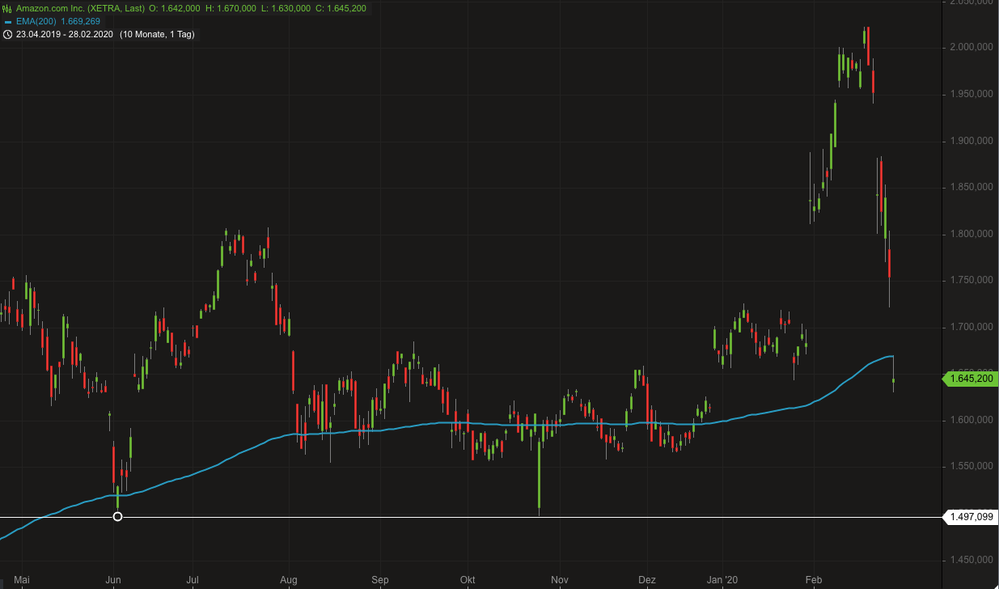Select the Aug marker on the time axis
The width and height of the screenshot is (999, 589).
pyautogui.click(x=289, y=579)
